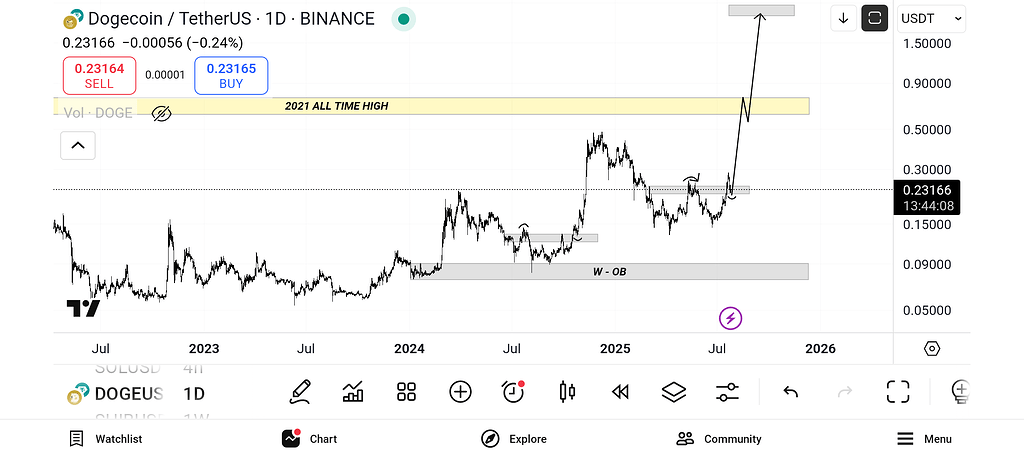Switch to the Chart tab

pos(310,439)
